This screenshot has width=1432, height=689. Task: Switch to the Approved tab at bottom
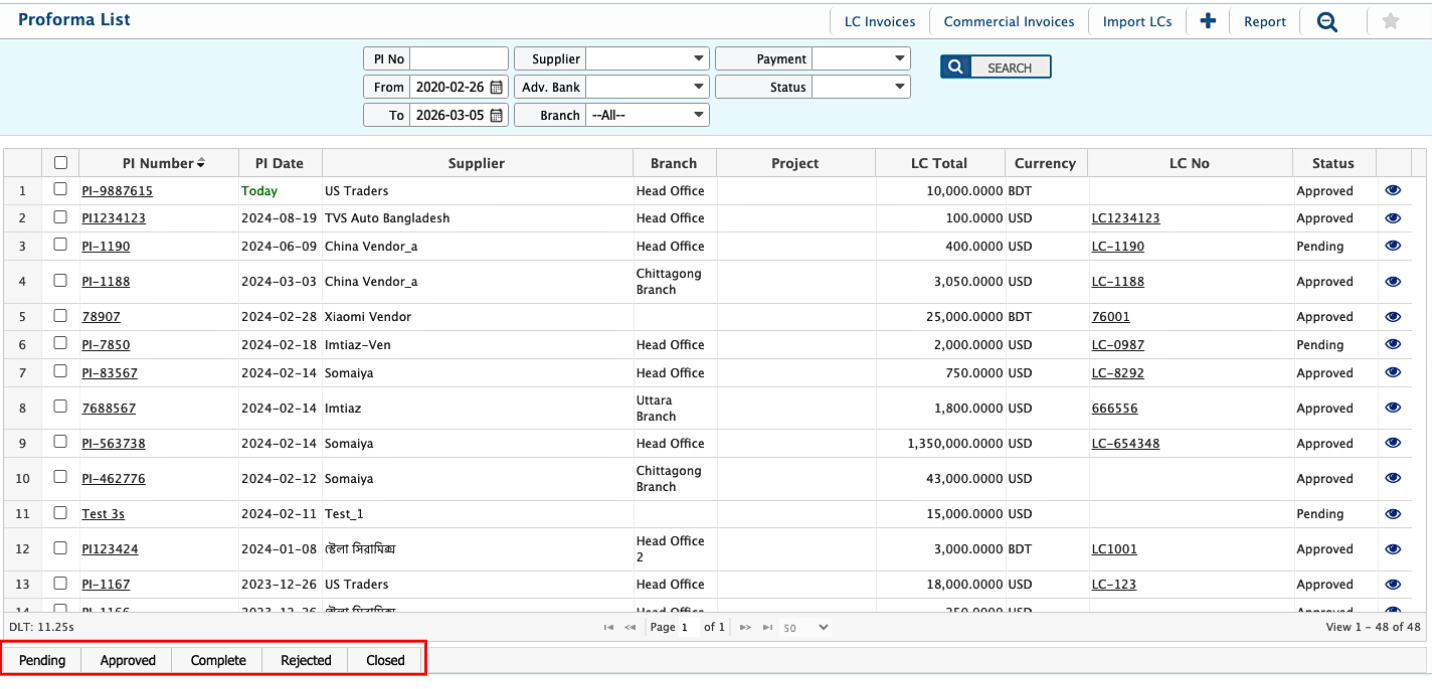[x=128, y=660]
